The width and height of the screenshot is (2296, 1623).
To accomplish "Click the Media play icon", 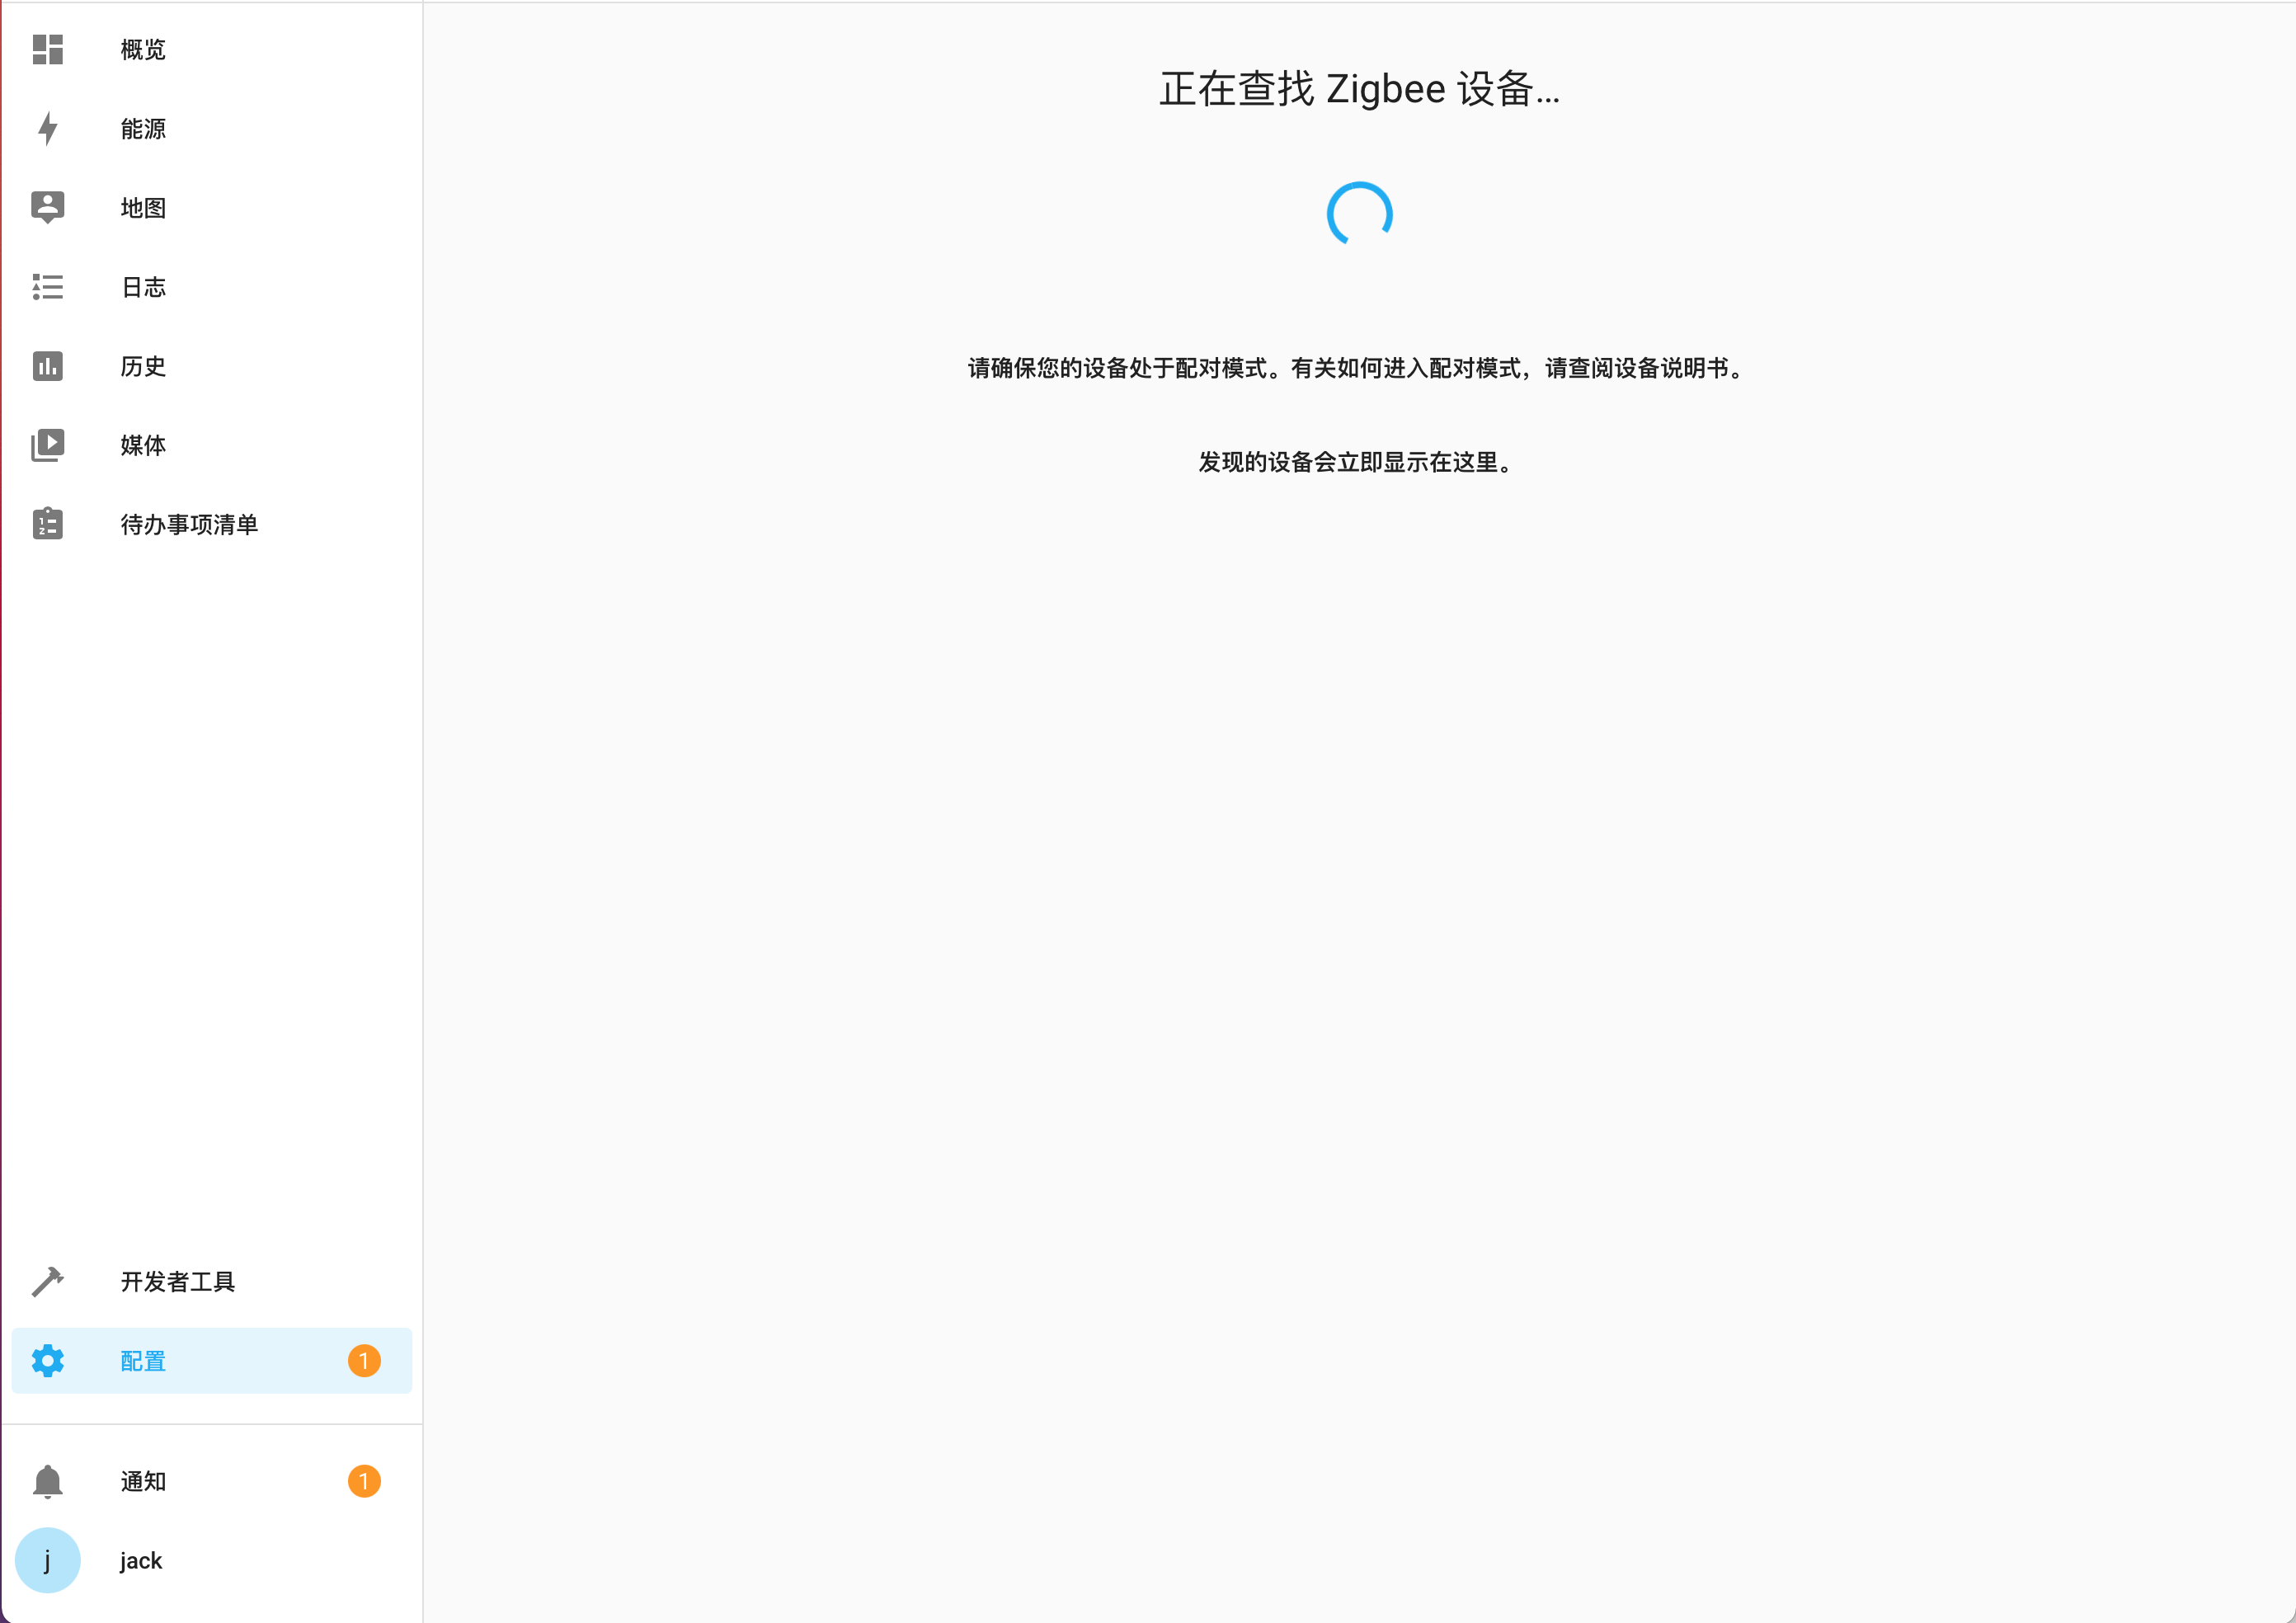I will 47,445.
